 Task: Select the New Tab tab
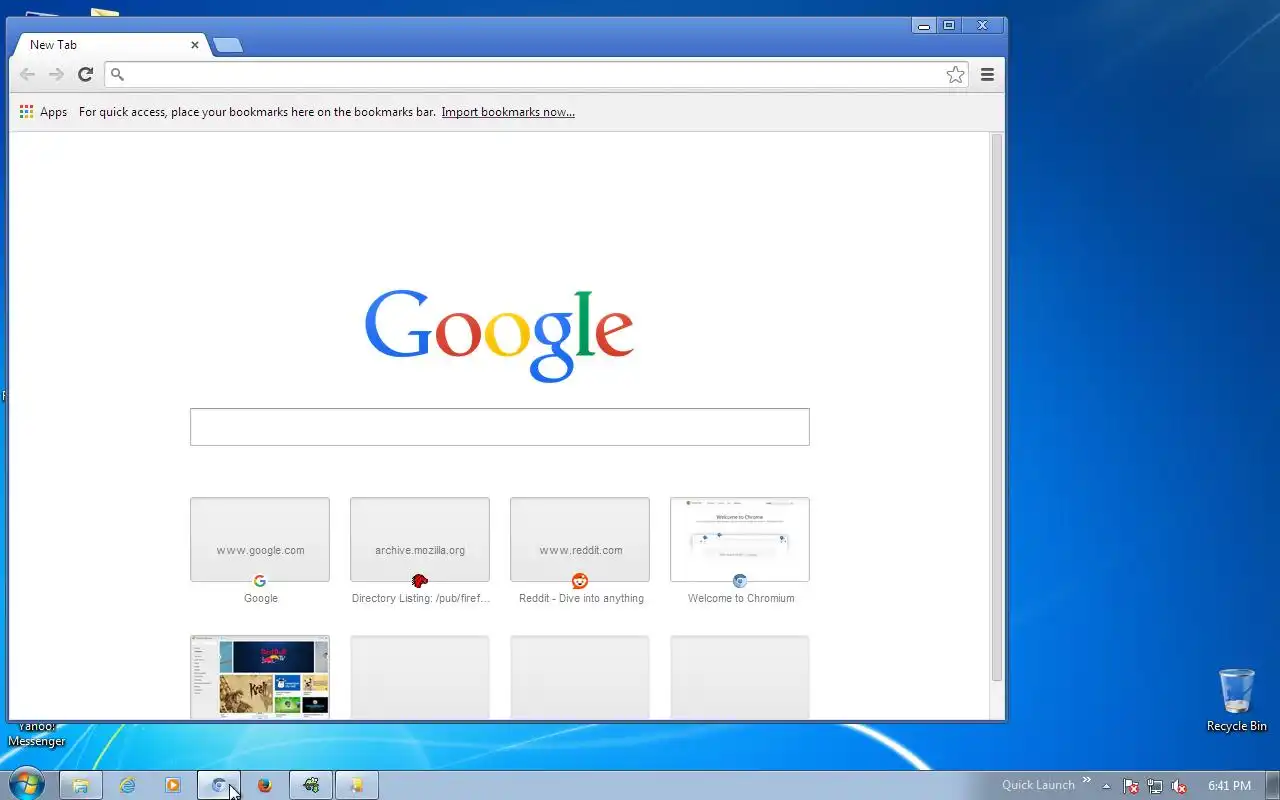click(x=110, y=44)
